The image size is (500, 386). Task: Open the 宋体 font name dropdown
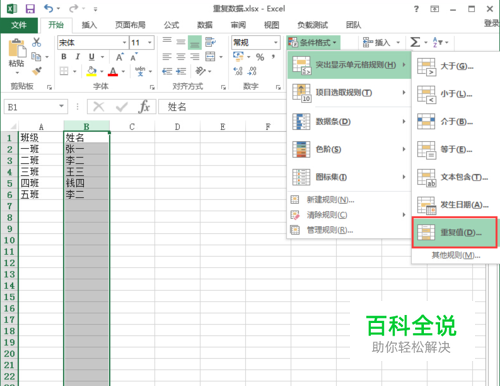124,43
